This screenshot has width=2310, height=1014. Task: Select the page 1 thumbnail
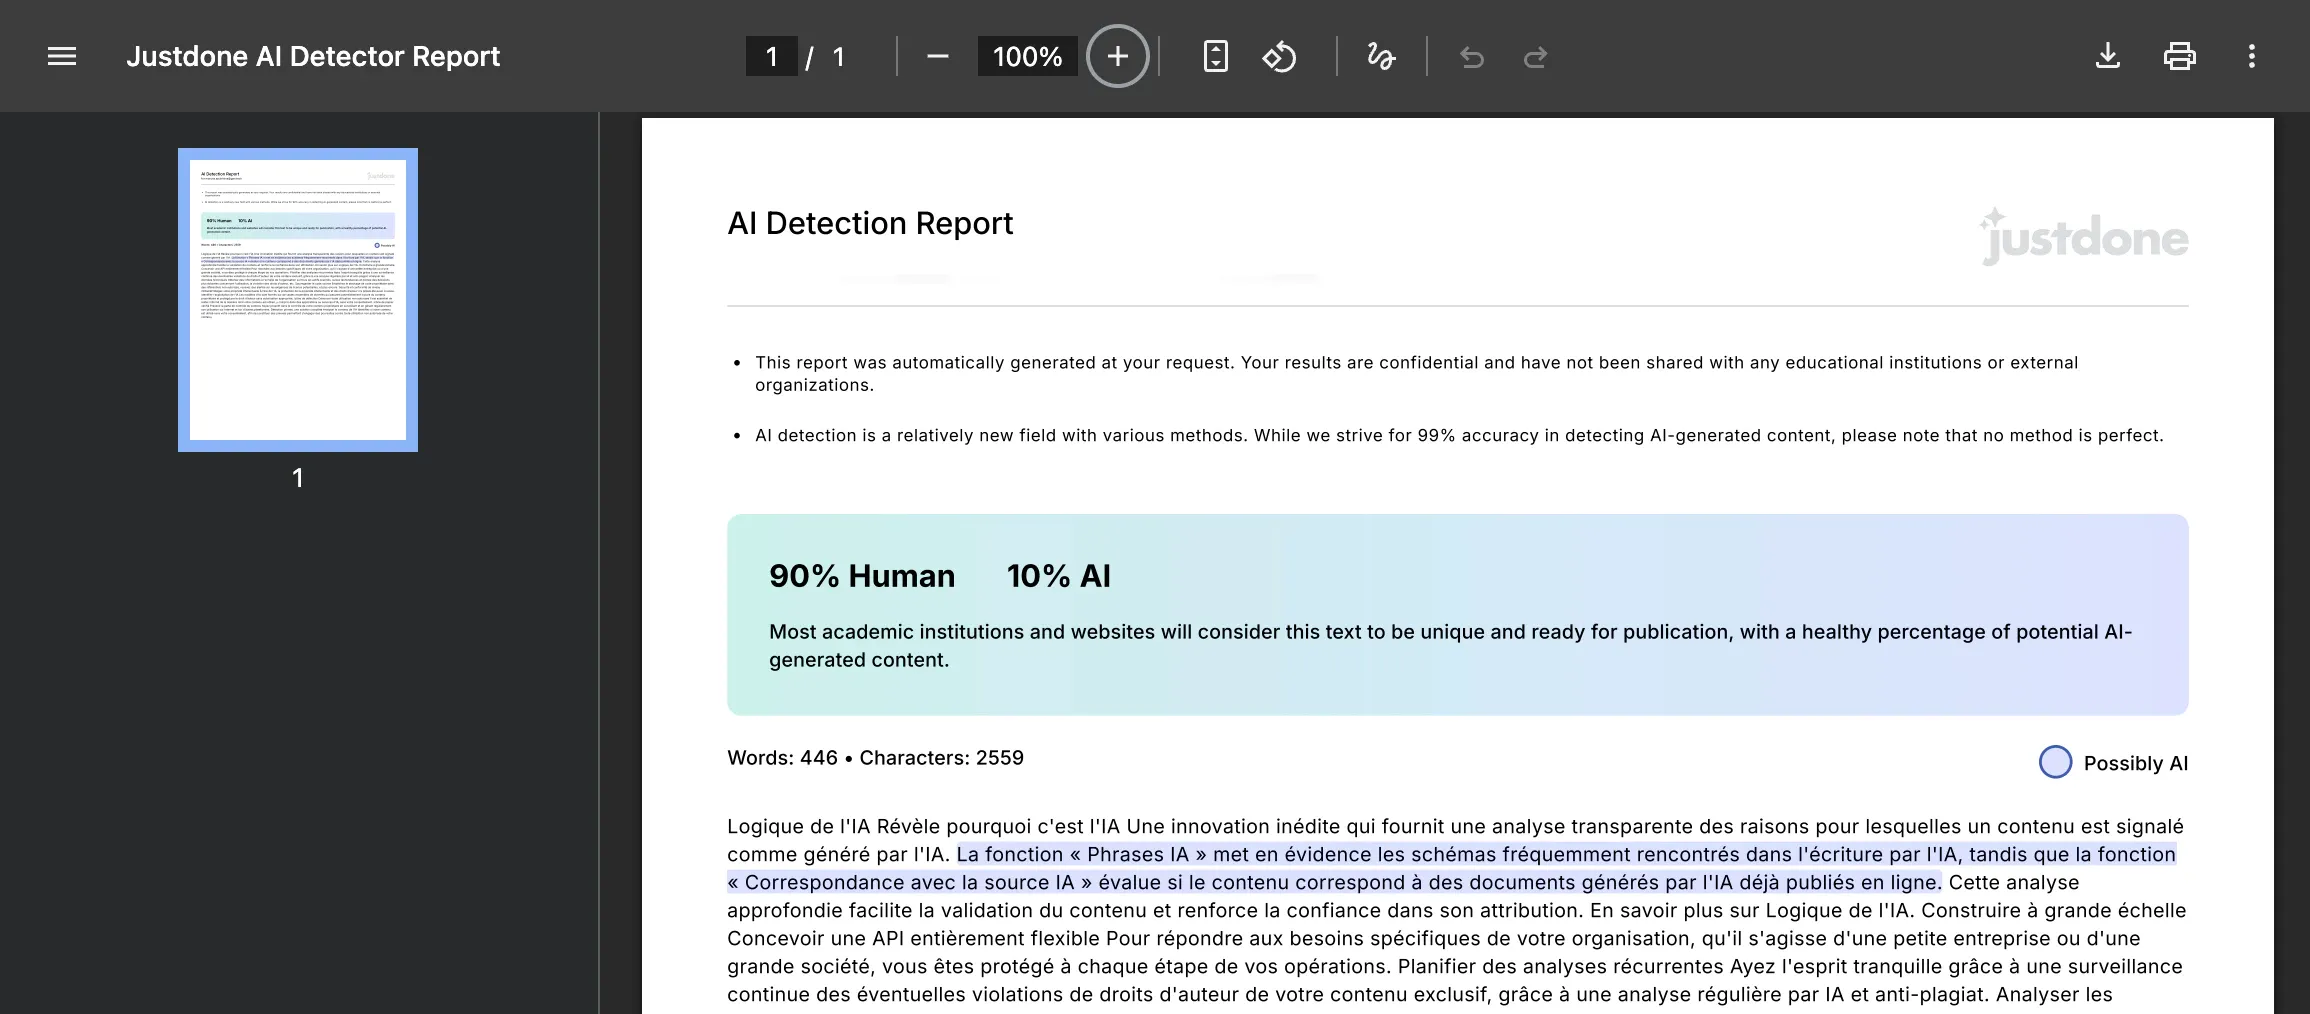(298, 300)
